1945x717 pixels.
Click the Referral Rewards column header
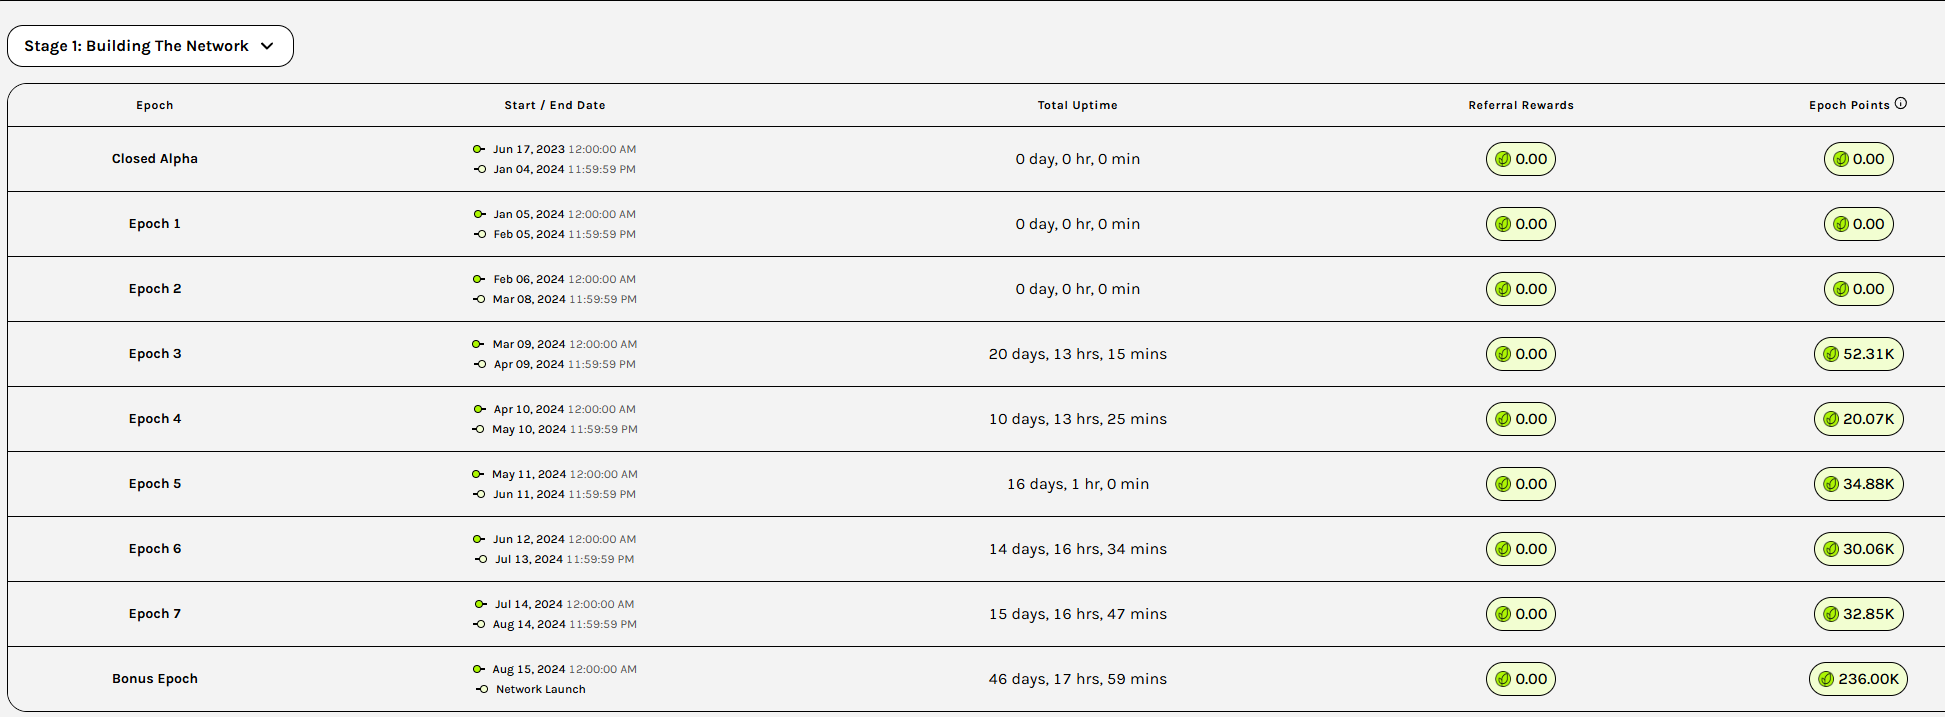1521,105
